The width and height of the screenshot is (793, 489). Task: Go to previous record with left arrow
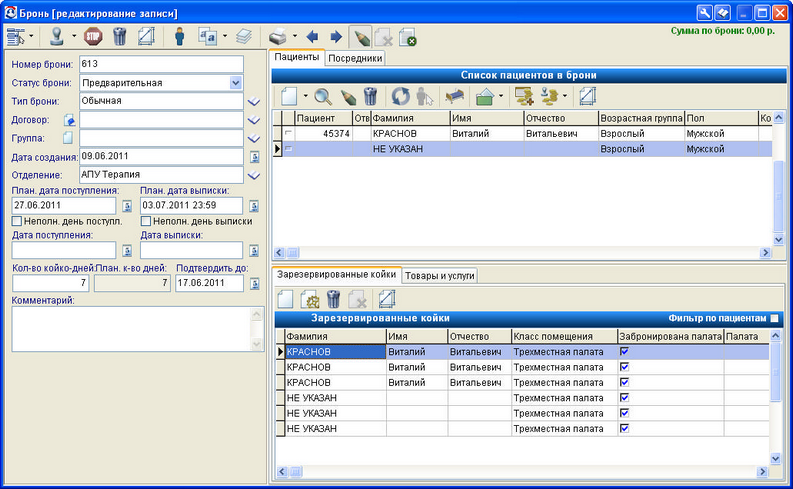(312, 36)
